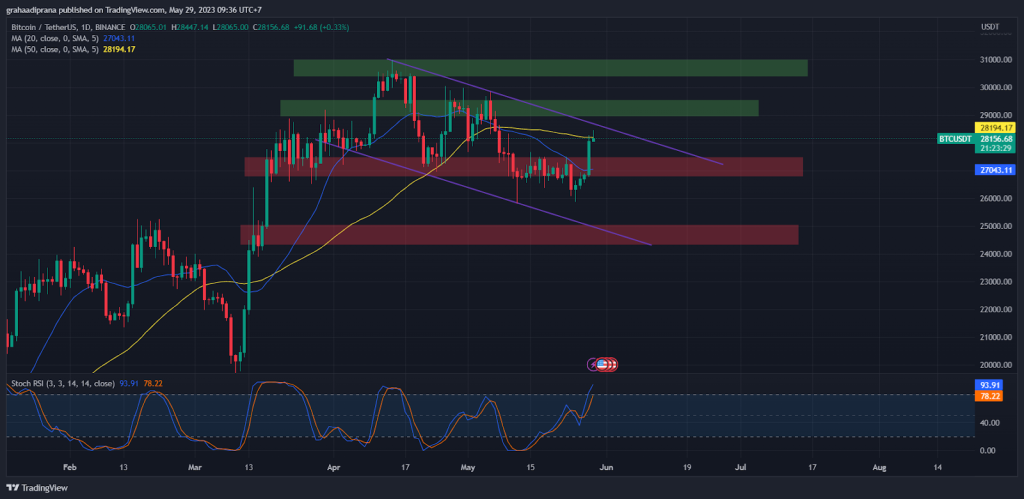Image resolution: width=1024 pixels, height=499 pixels.
Task: Select the Stoch RSI indicator legend
Action: point(64,383)
